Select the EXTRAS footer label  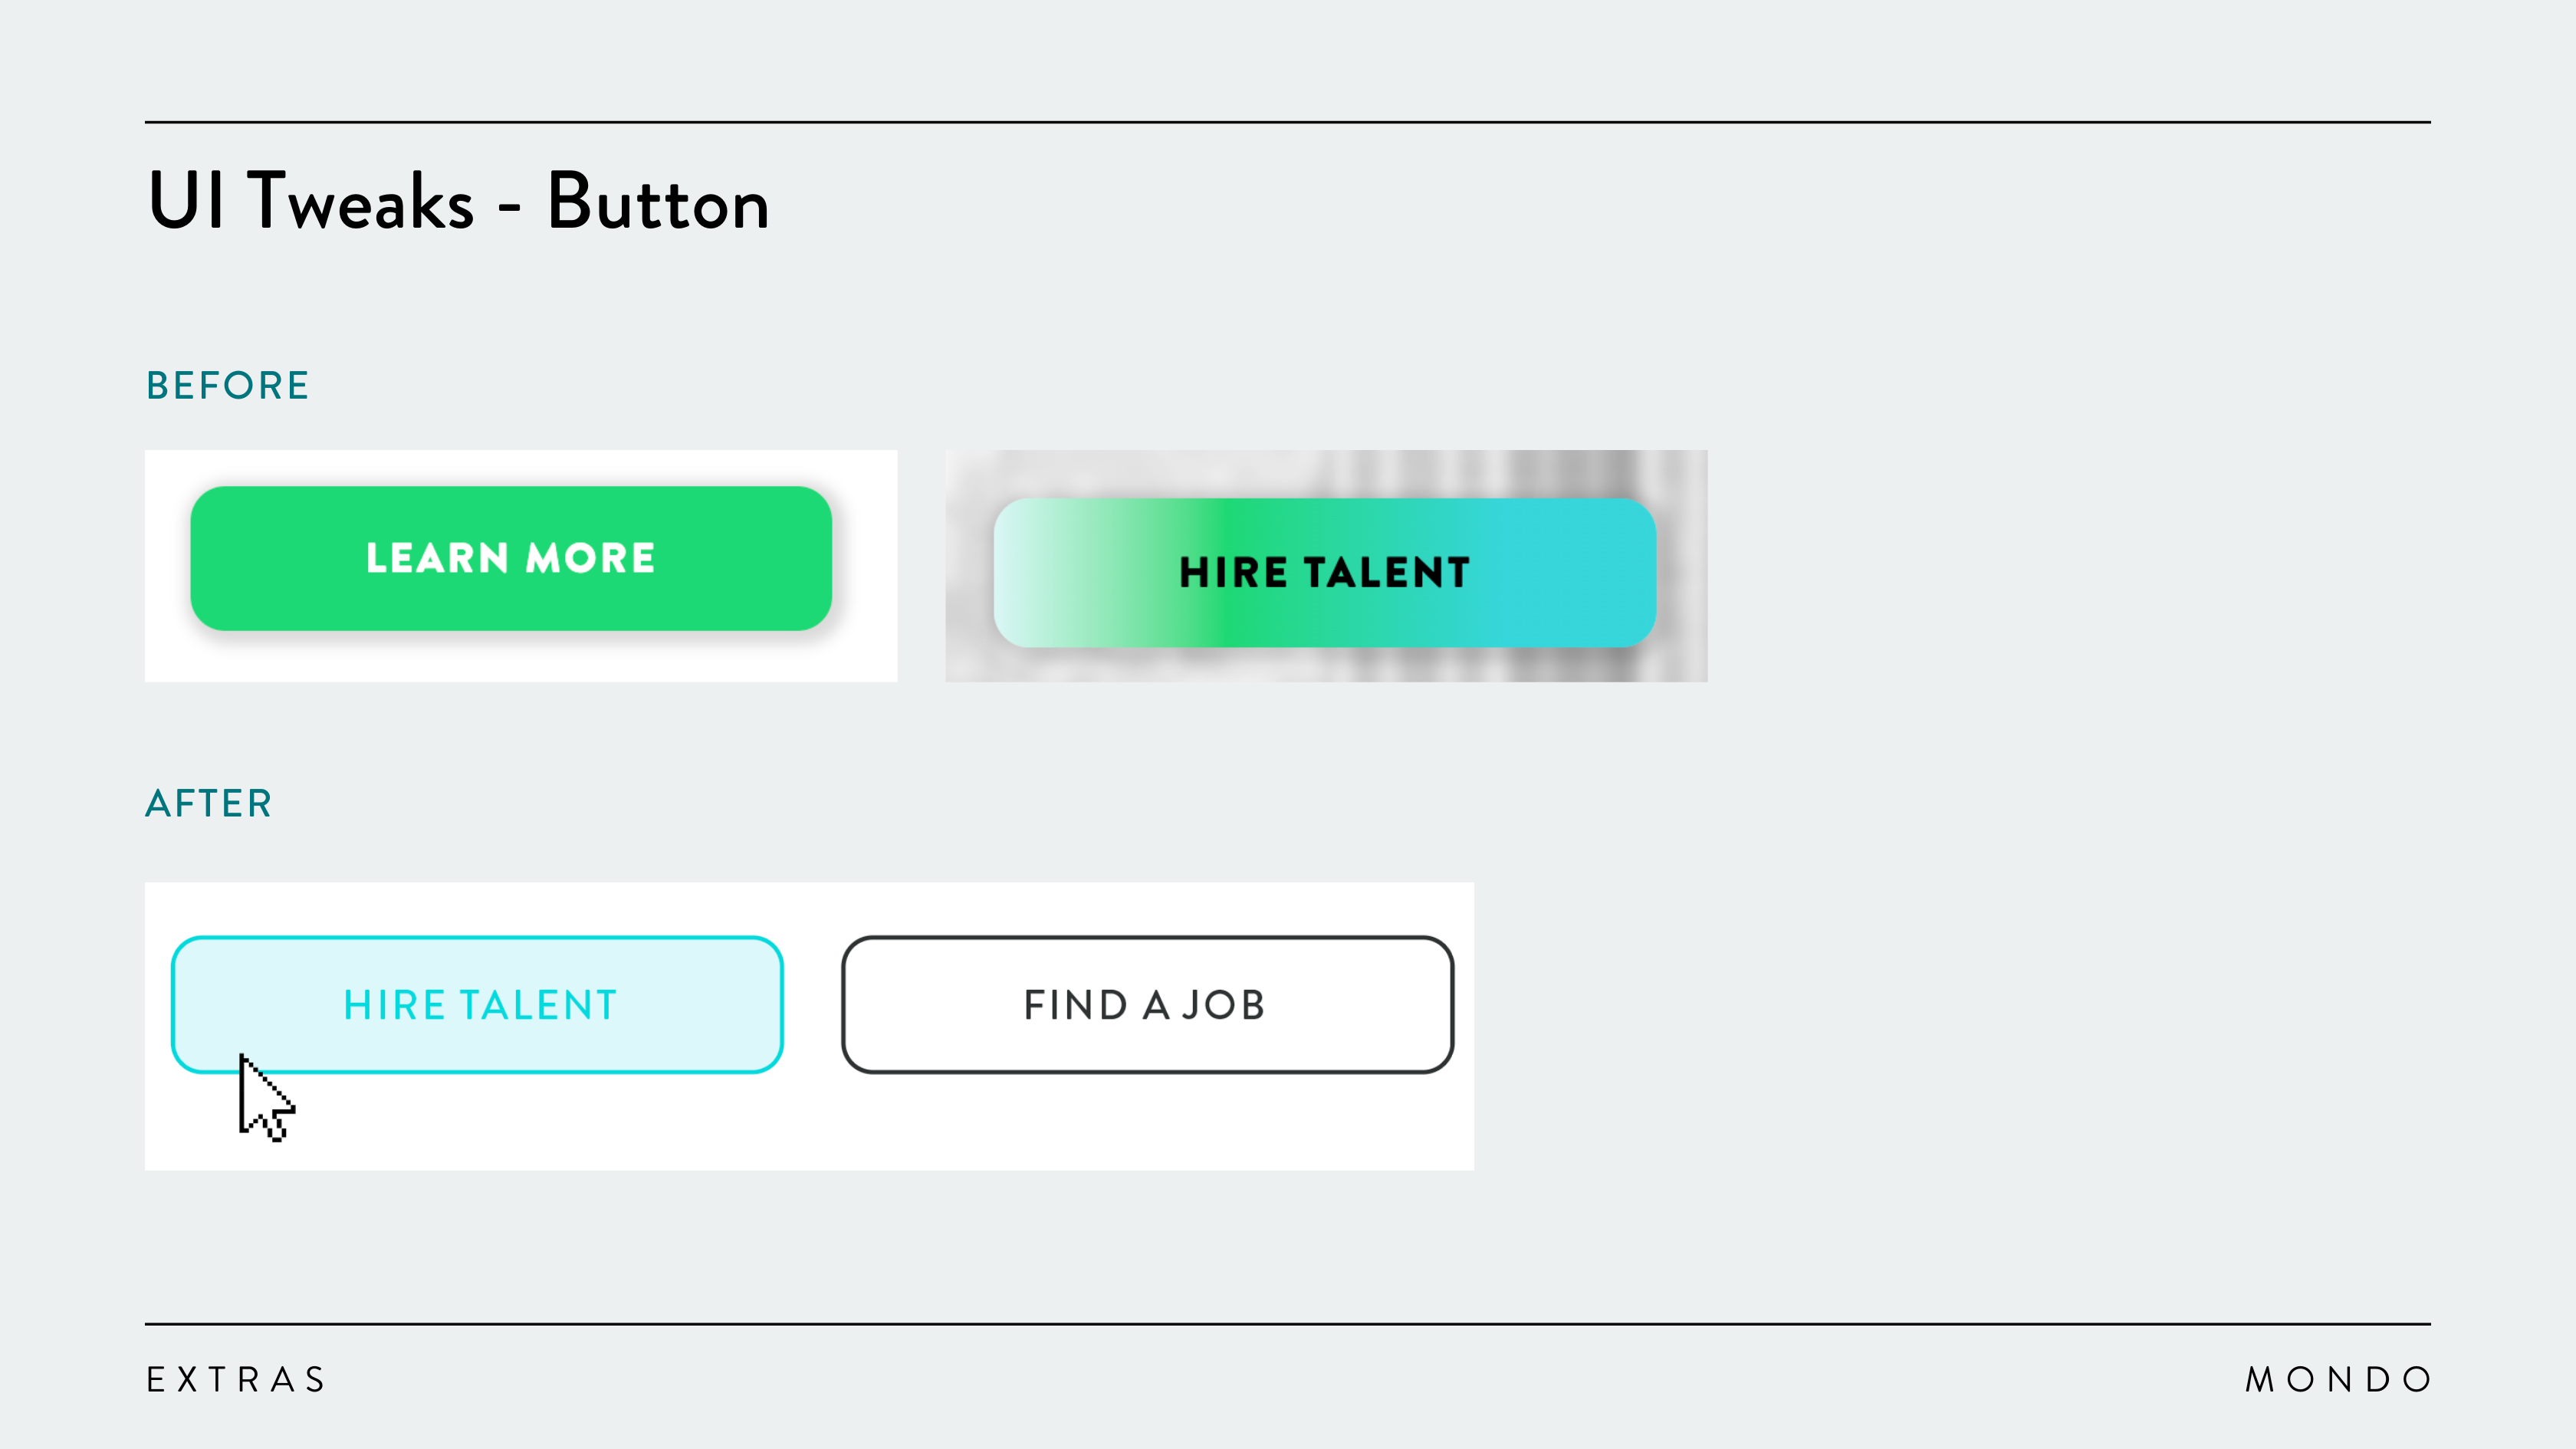(236, 1380)
